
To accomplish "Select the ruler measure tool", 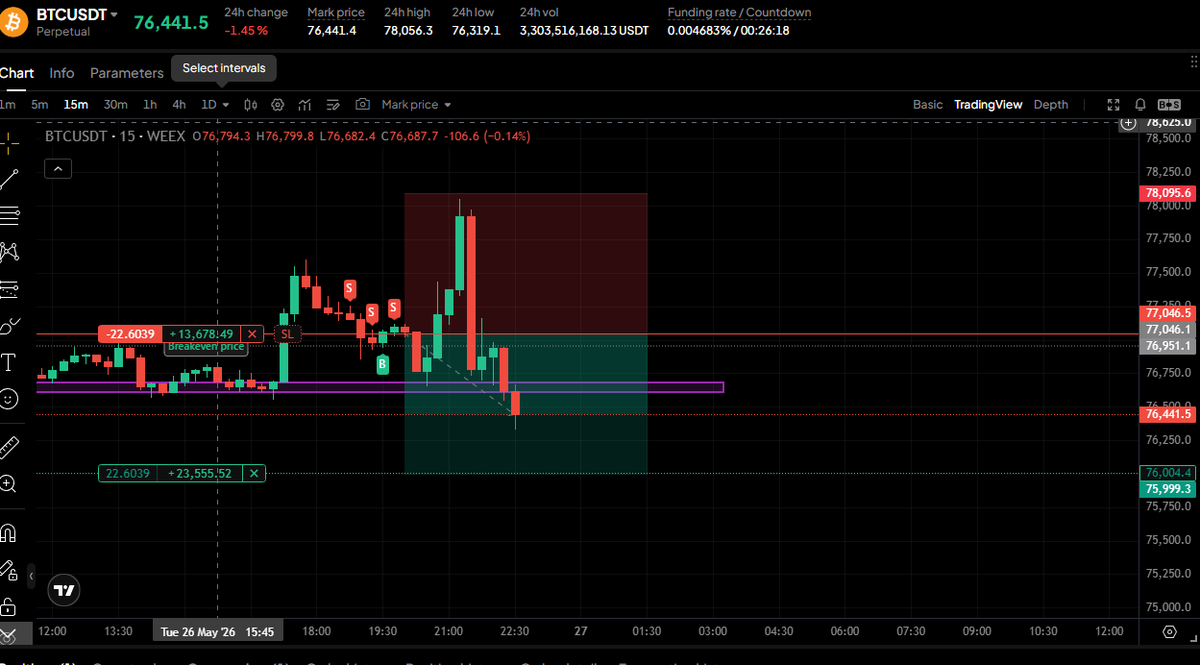I will [8, 446].
